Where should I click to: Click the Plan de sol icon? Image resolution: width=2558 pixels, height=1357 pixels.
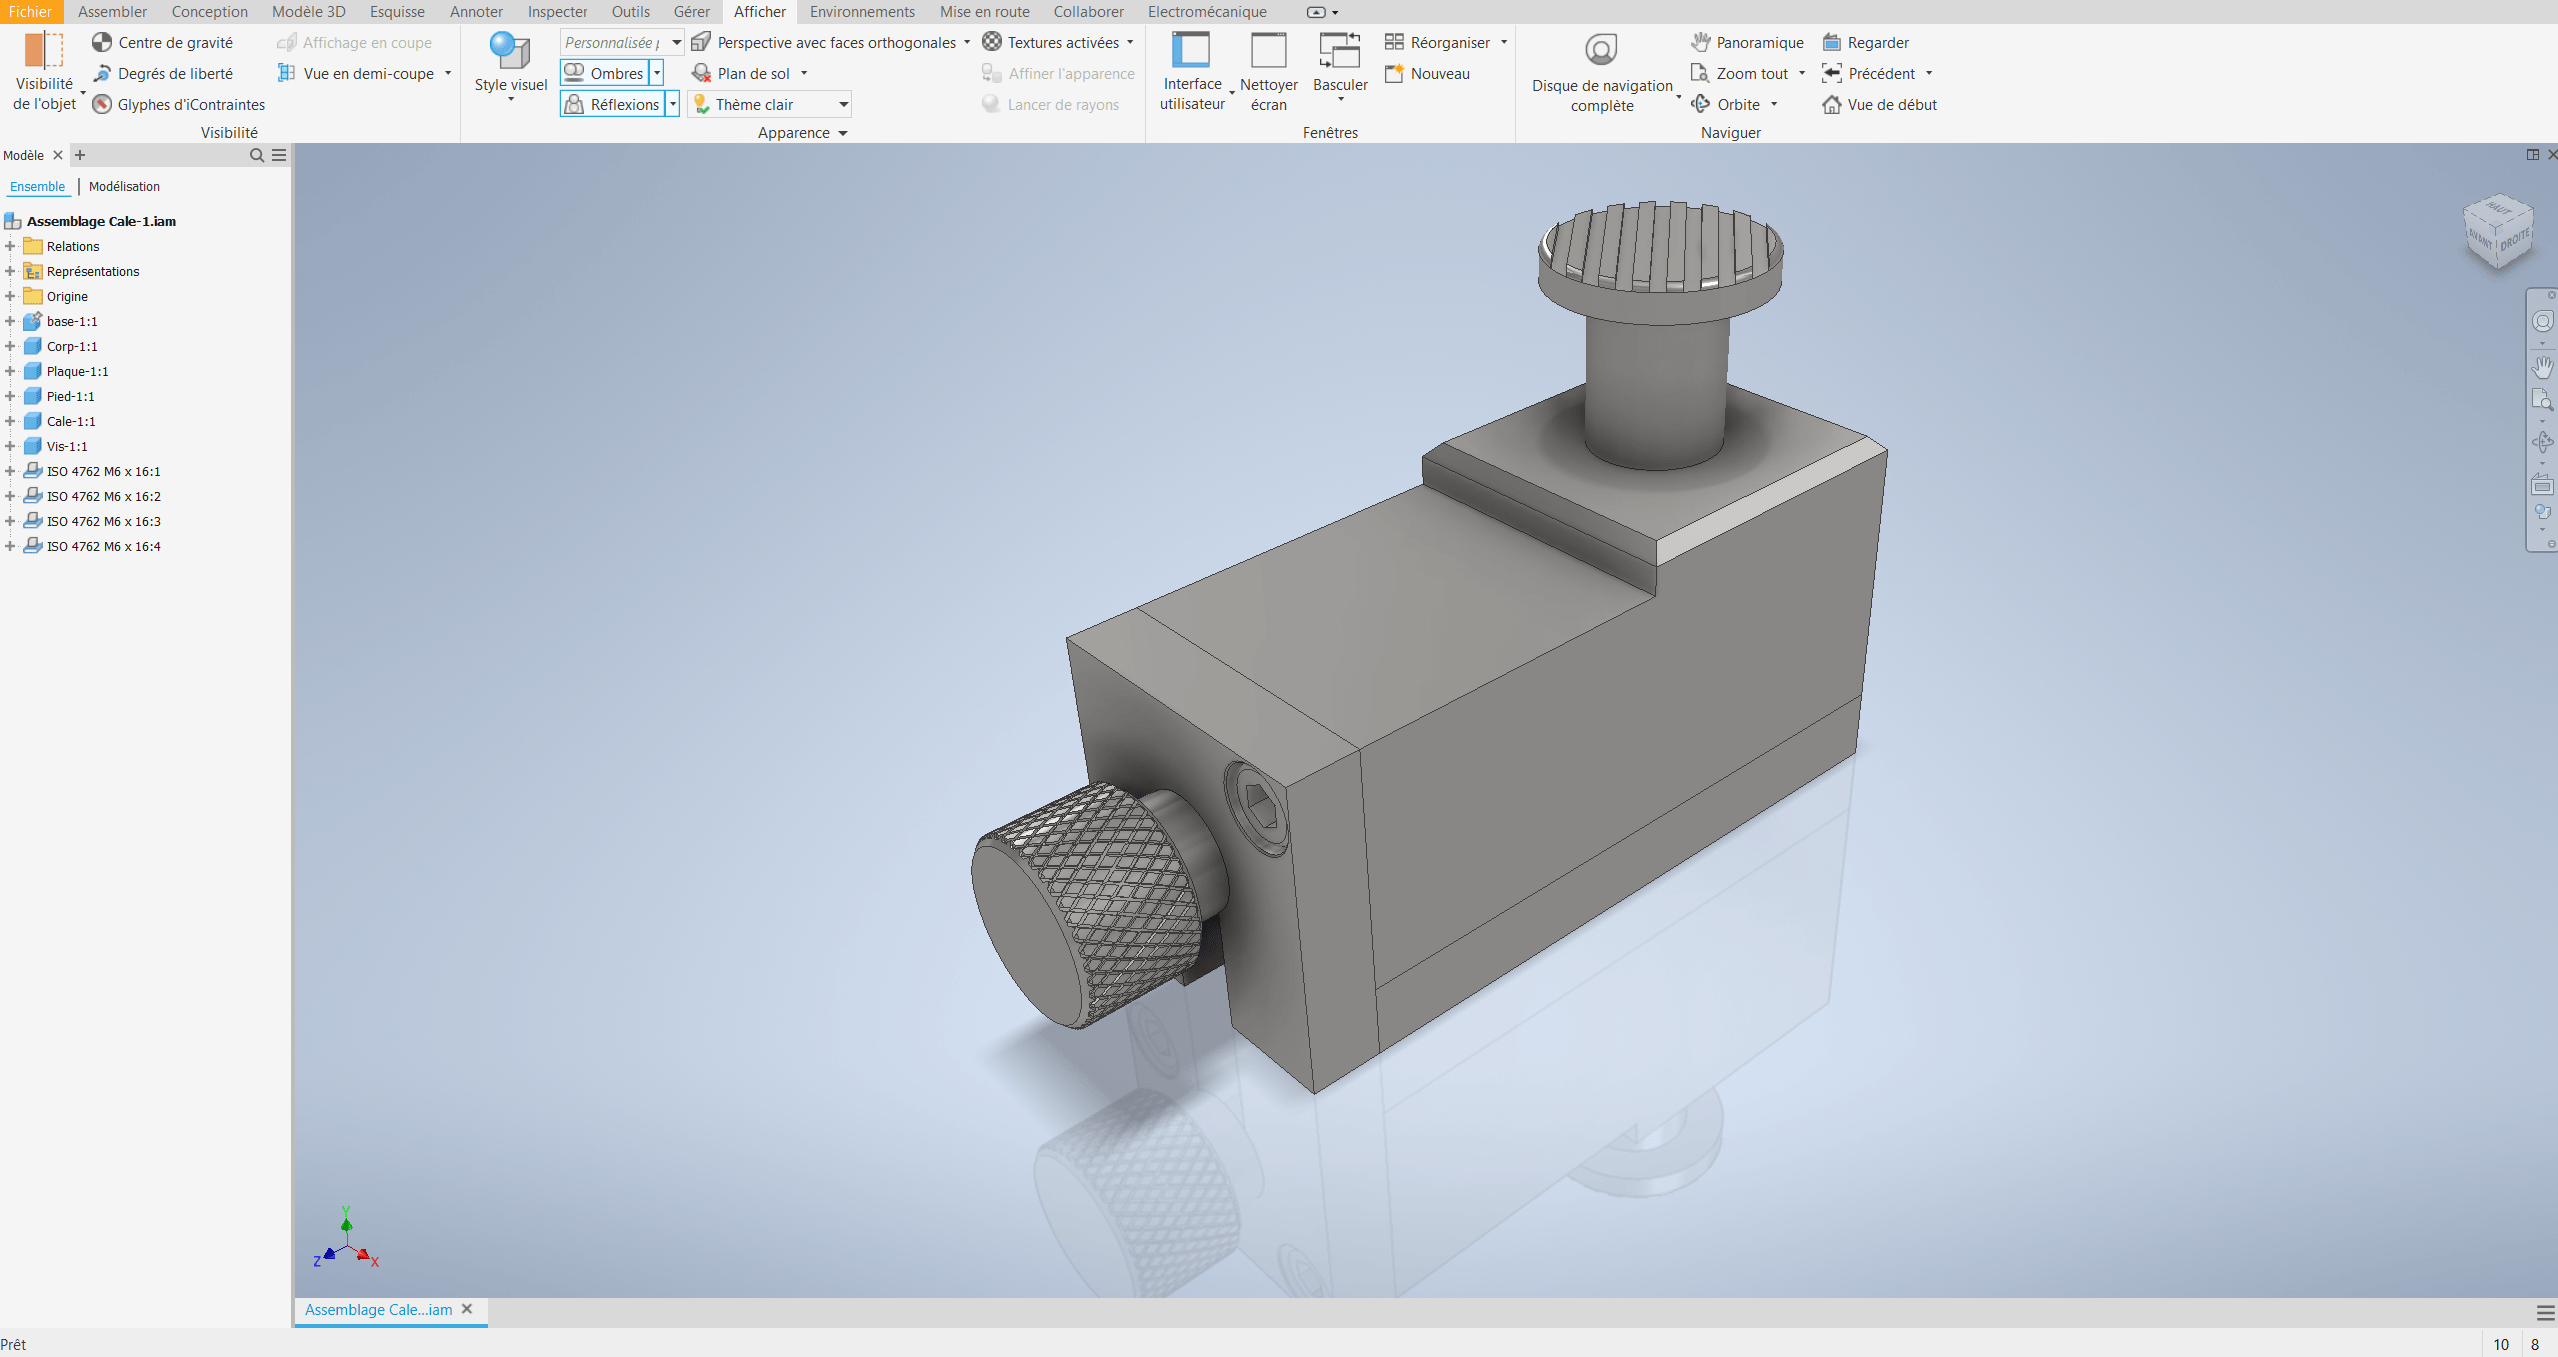[x=701, y=73]
